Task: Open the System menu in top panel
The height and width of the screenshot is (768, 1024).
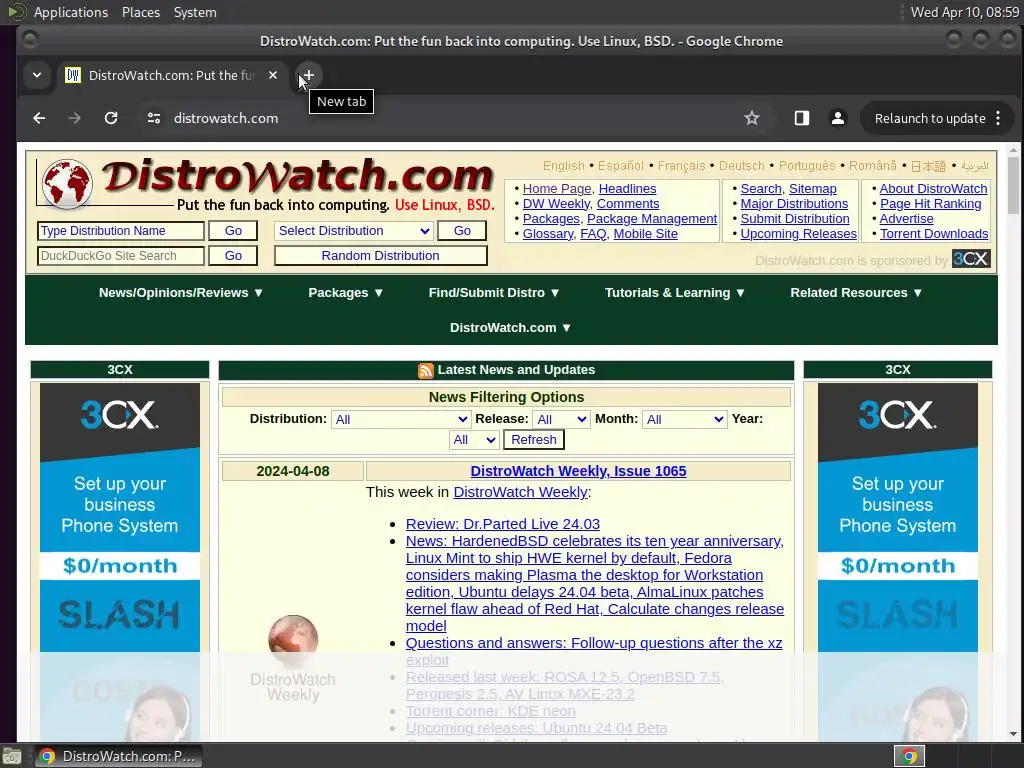Action: pyautogui.click(x=195, y=12)
